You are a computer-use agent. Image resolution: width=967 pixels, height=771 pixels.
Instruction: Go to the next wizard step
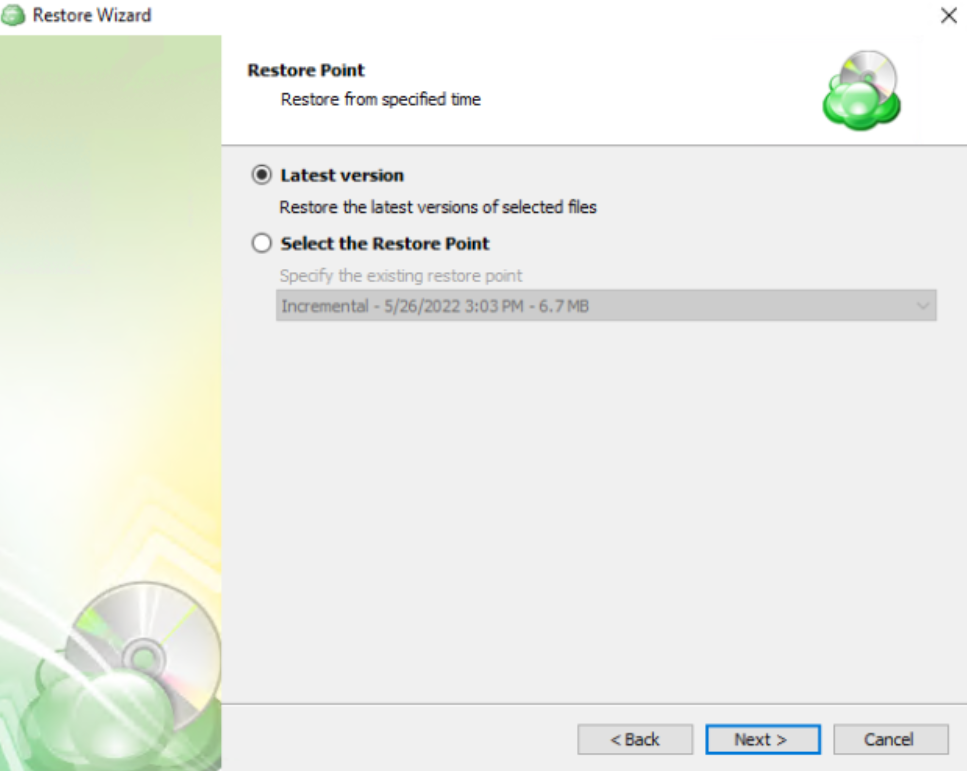pos(763,739)
